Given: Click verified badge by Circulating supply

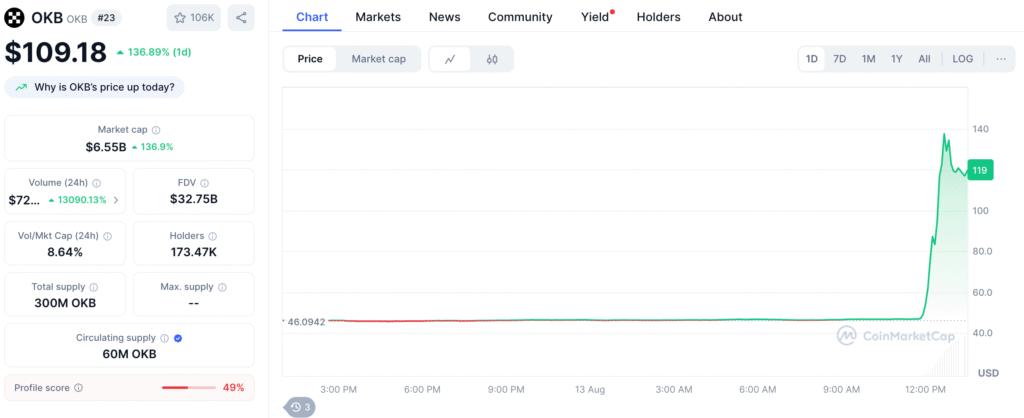Looking at the screenshot, I should pos(178,338).
